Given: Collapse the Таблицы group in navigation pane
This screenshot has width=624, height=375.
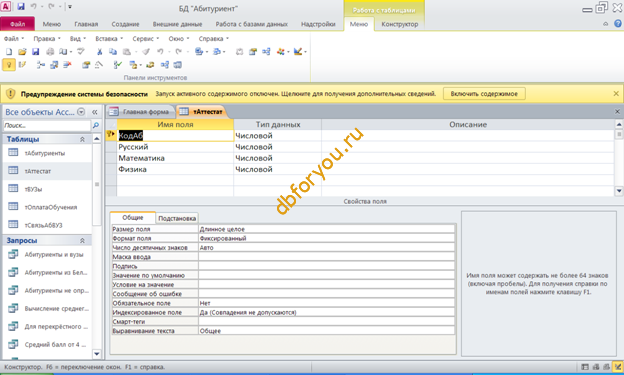Looking at the screenshot, I should [x=82, y=139].
